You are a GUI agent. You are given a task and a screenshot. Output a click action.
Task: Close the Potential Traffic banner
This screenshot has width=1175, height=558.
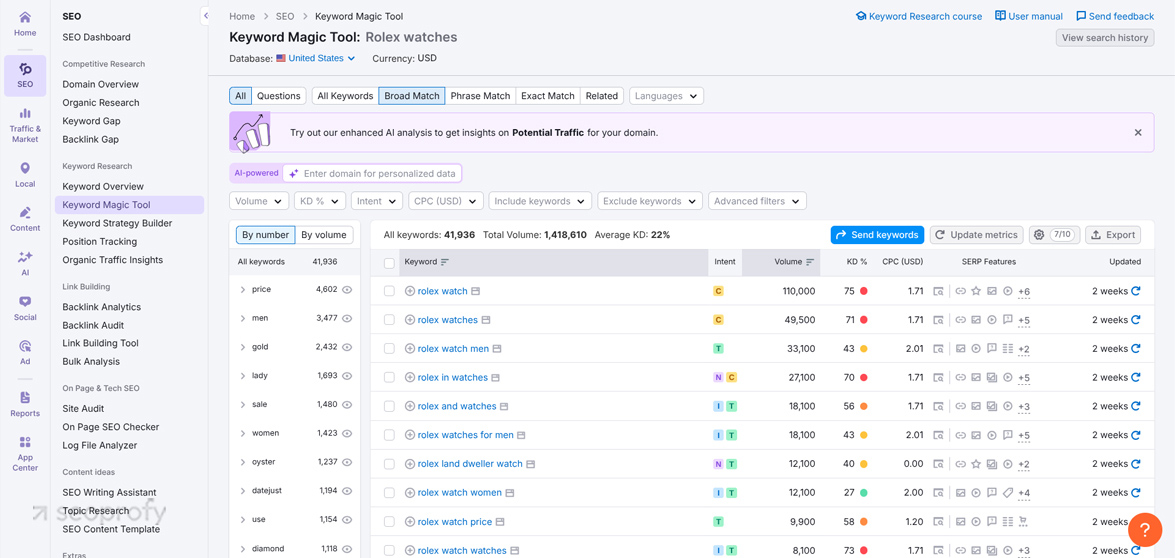click(1138, 133)
